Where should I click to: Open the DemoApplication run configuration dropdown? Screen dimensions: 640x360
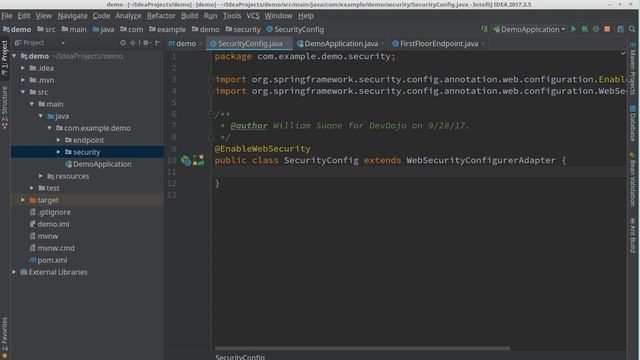tap(529, 29)
